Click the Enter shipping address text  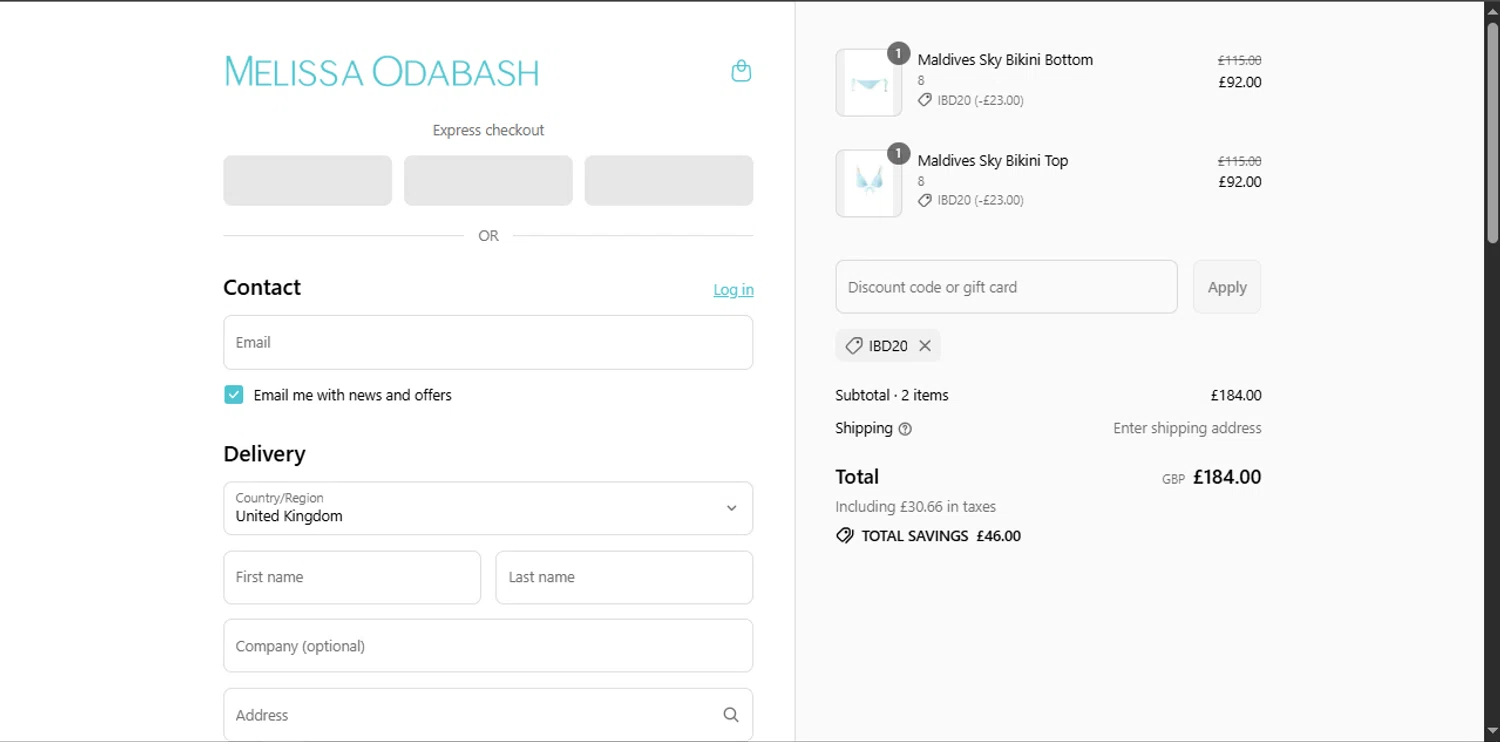tap(1187, 428)
